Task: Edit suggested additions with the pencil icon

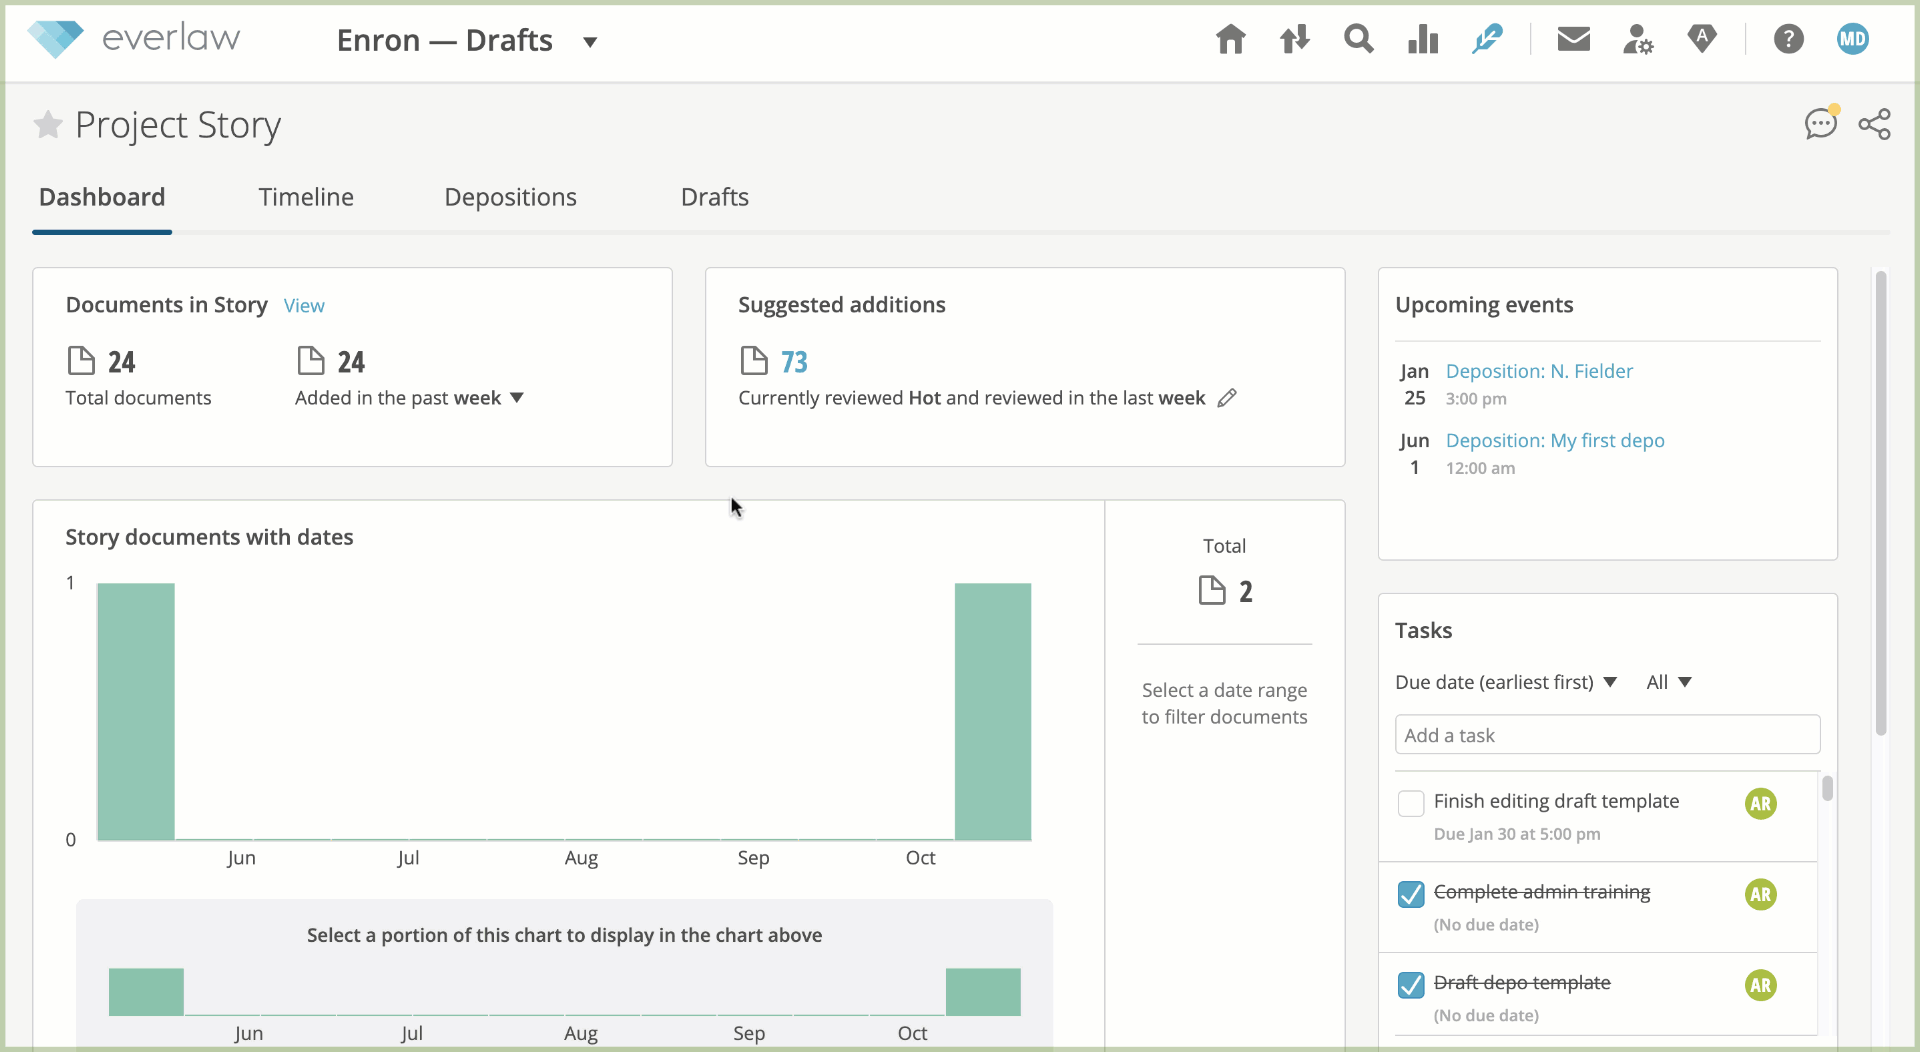Action: pyautogui.click(x=1227, y=398)
